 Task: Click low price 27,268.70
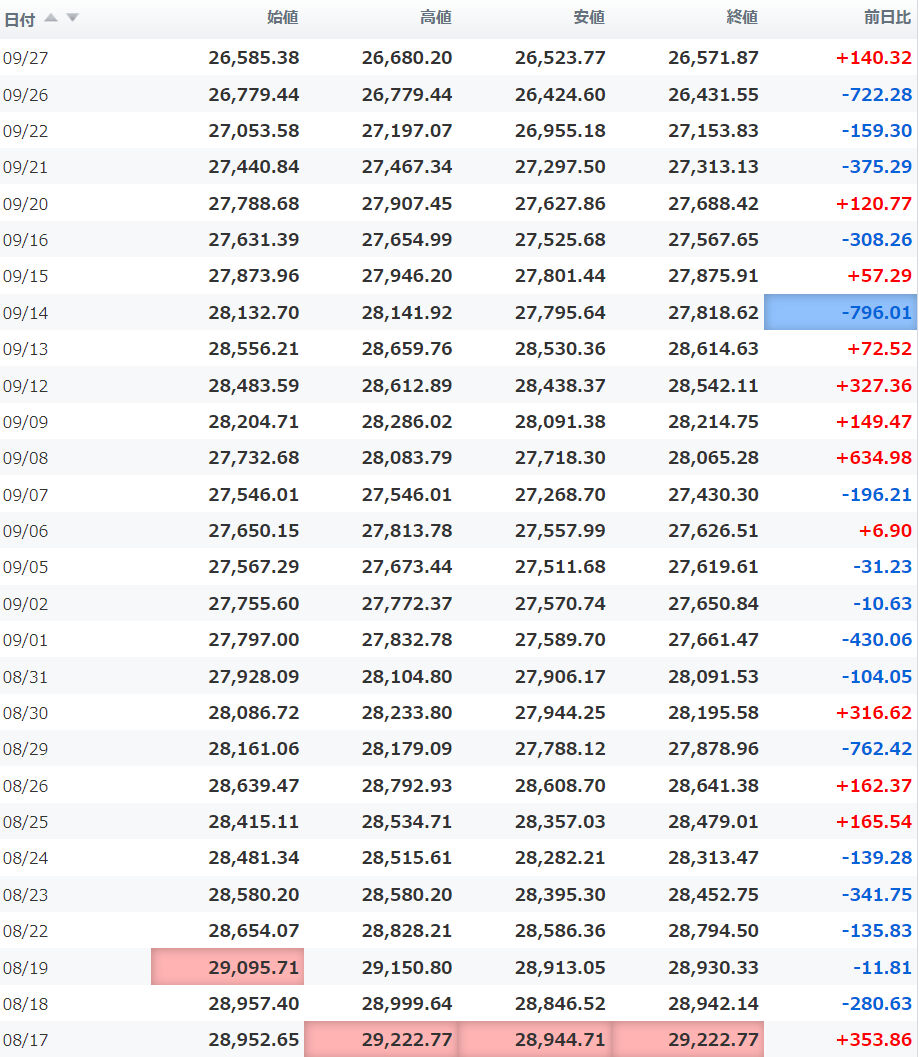(x=560, y=494)
